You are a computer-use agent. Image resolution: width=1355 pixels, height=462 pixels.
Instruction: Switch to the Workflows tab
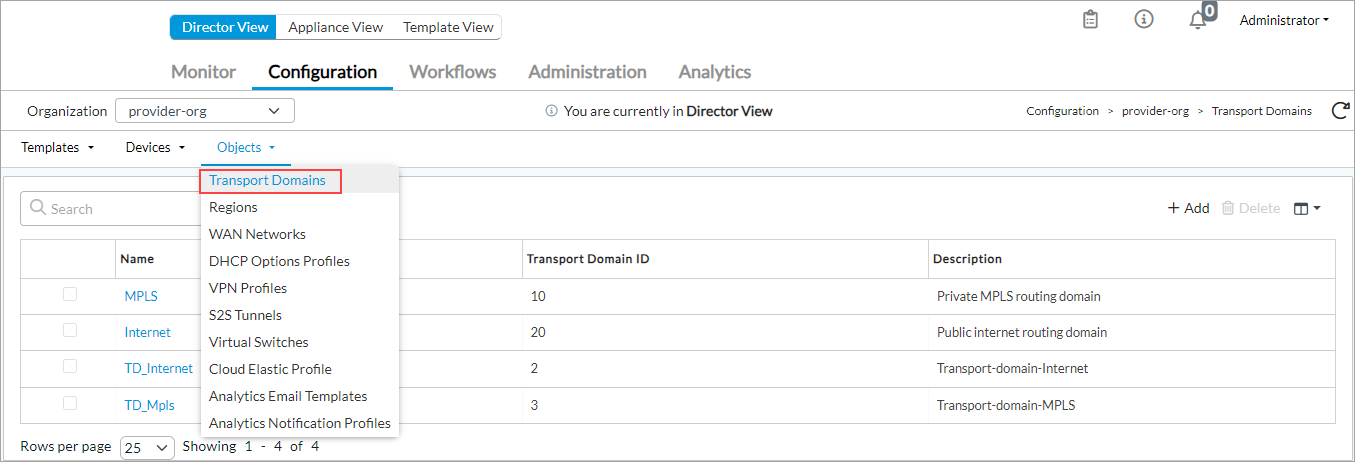452,72
